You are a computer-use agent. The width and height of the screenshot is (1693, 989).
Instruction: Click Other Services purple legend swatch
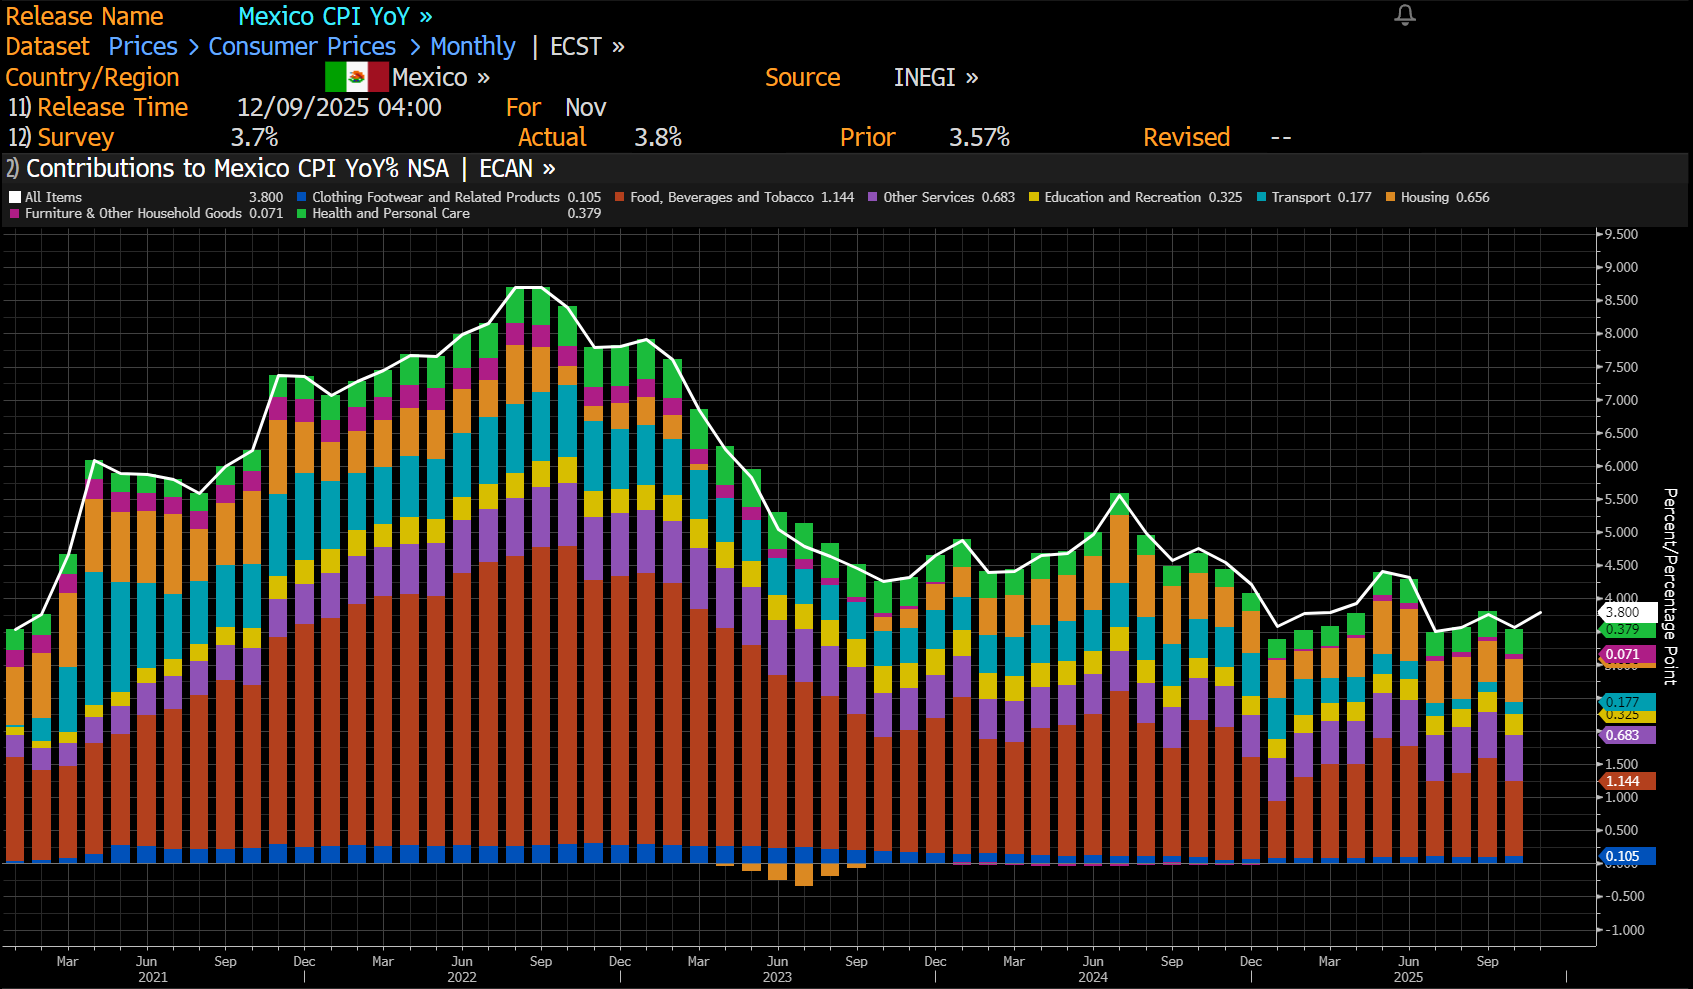point(873,197)
